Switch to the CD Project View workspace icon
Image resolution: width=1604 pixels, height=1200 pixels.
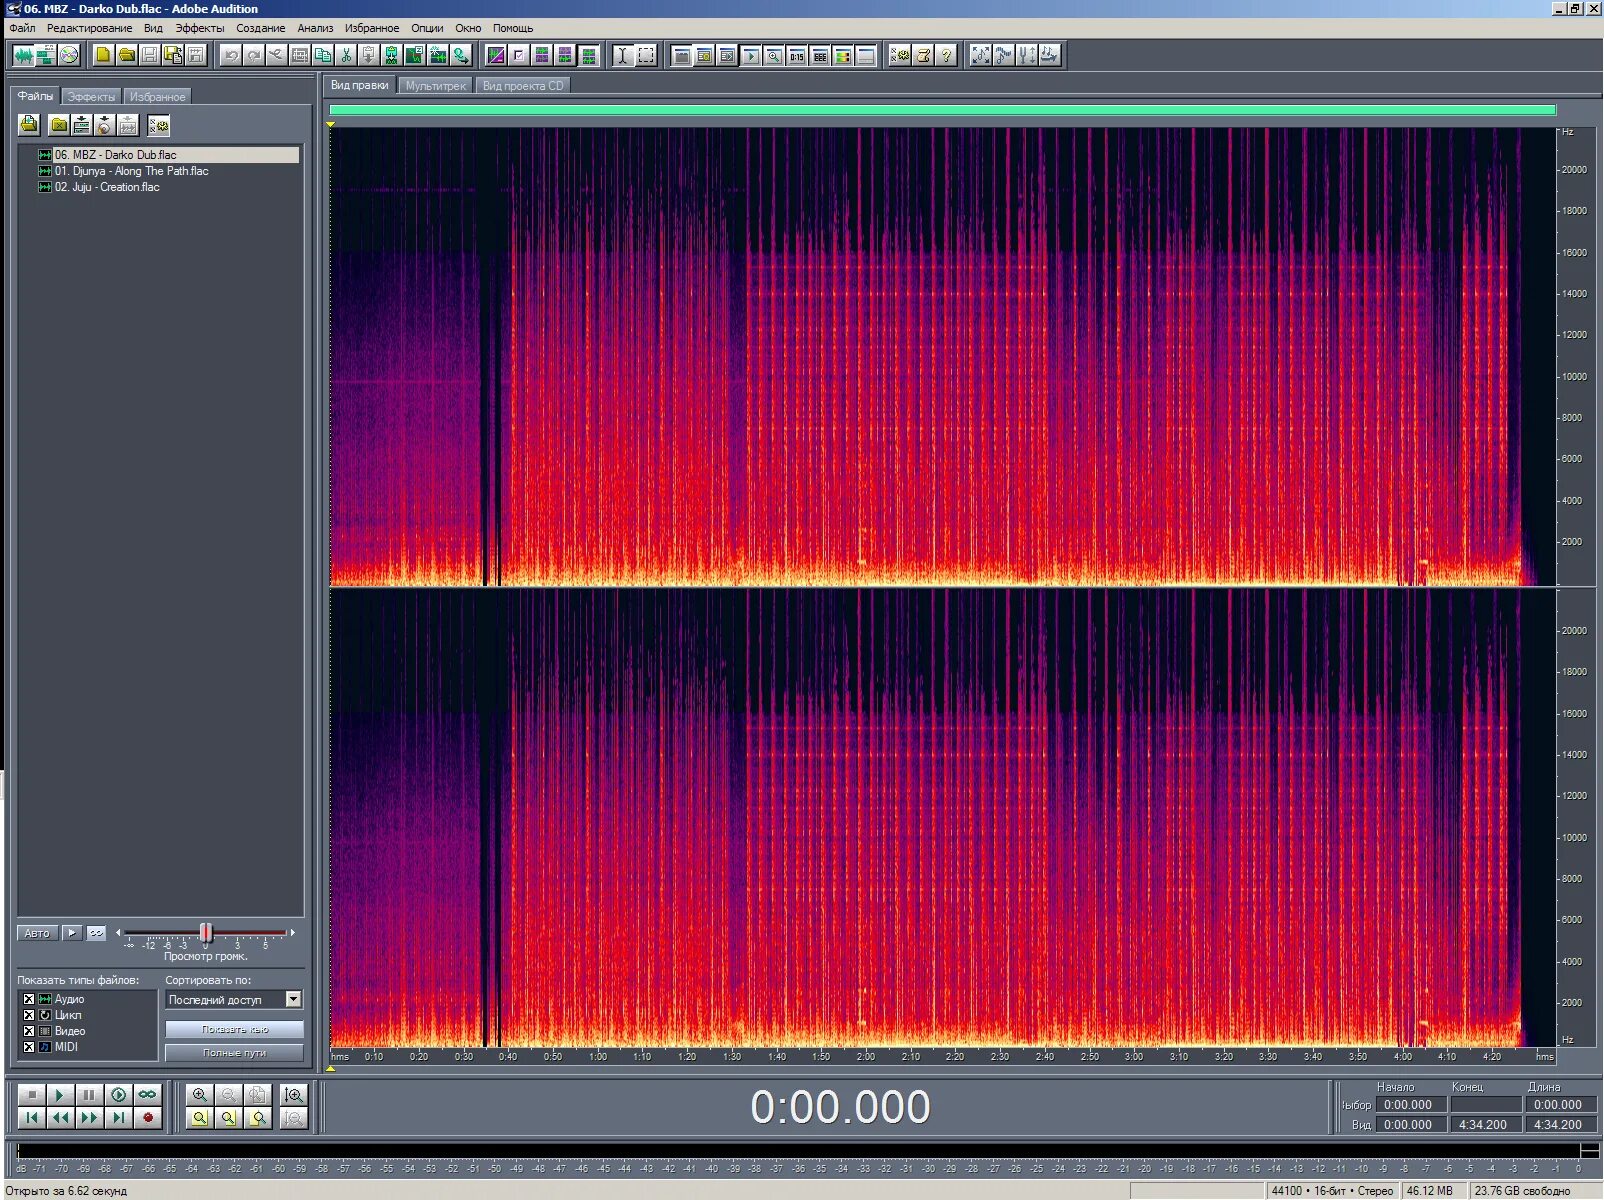[69, 55]
